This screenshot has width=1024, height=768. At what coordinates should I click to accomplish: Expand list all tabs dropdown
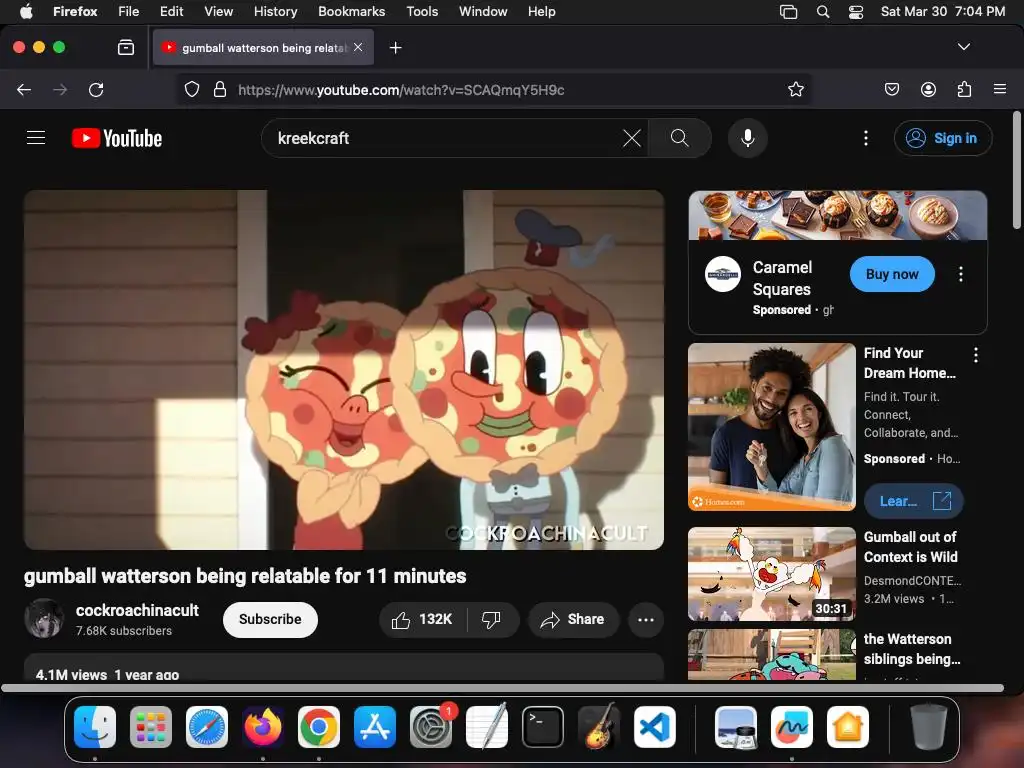point(963,47)
